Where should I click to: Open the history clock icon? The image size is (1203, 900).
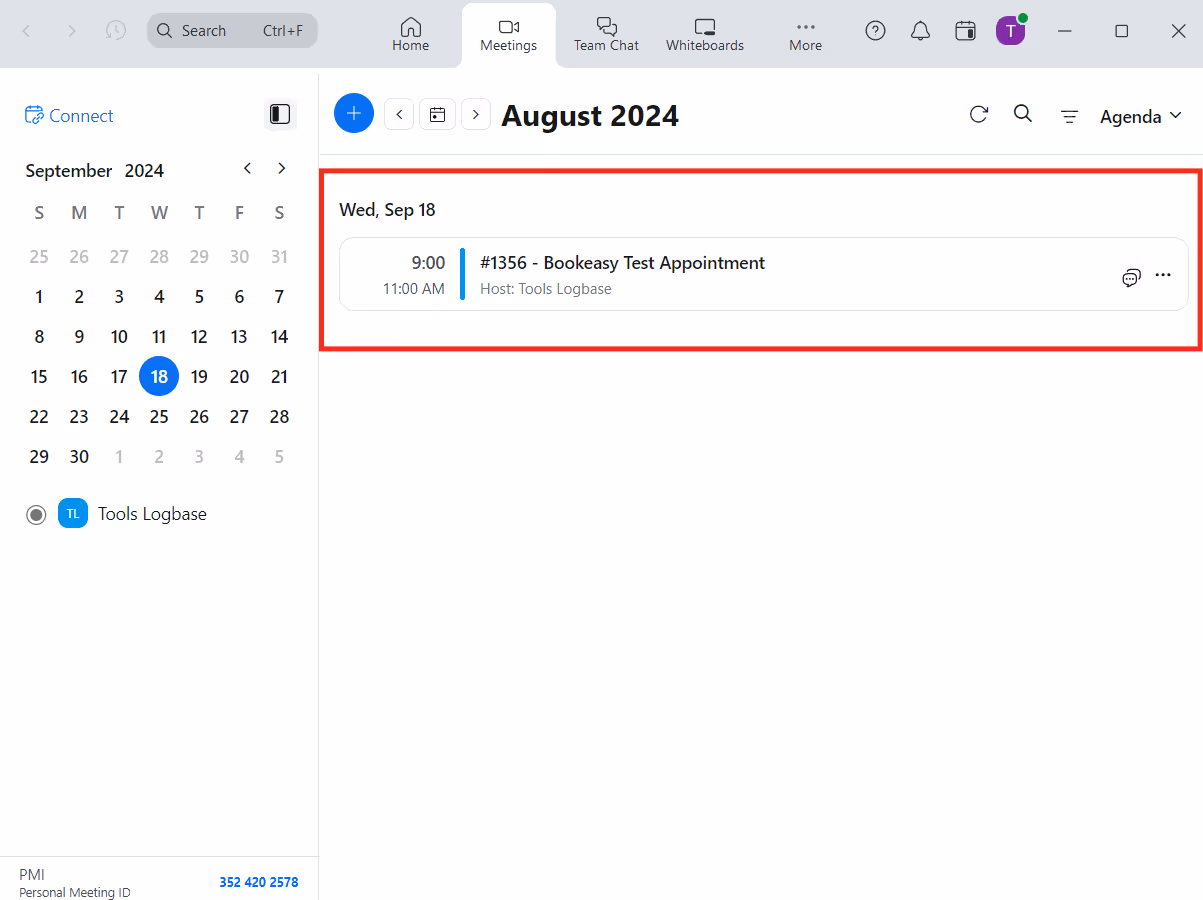pos(116,31)
